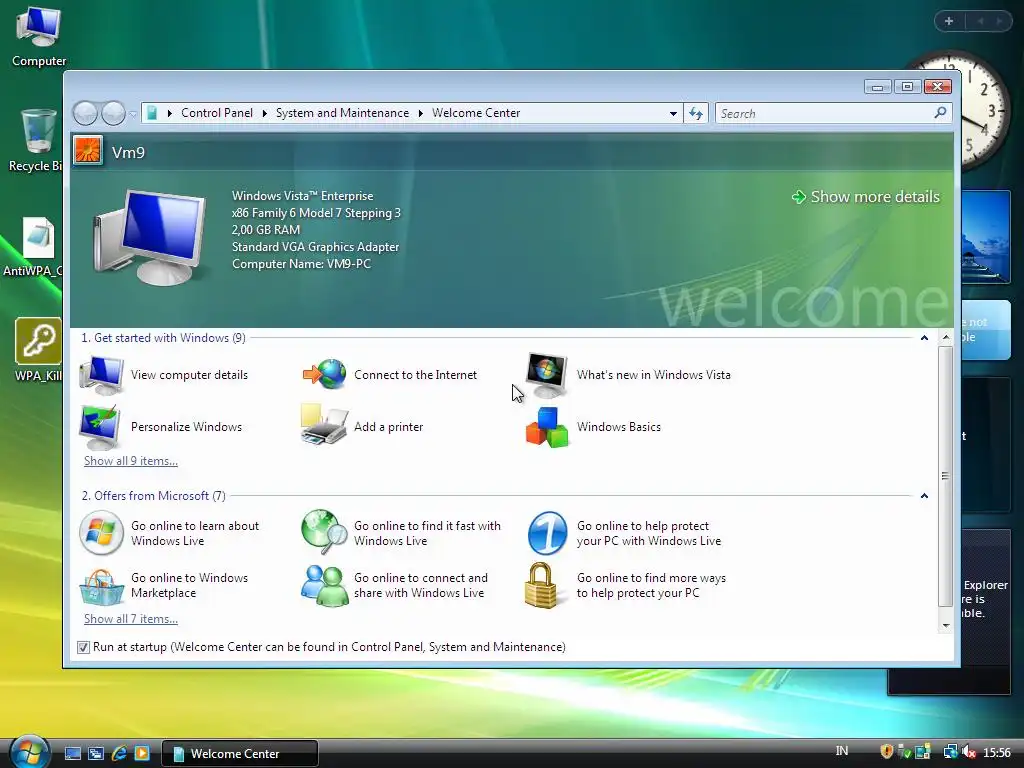Screen dimensions: 1024x768
Task: Launch Internet Explorer from Quick Launch
Action: coord(119,753)
